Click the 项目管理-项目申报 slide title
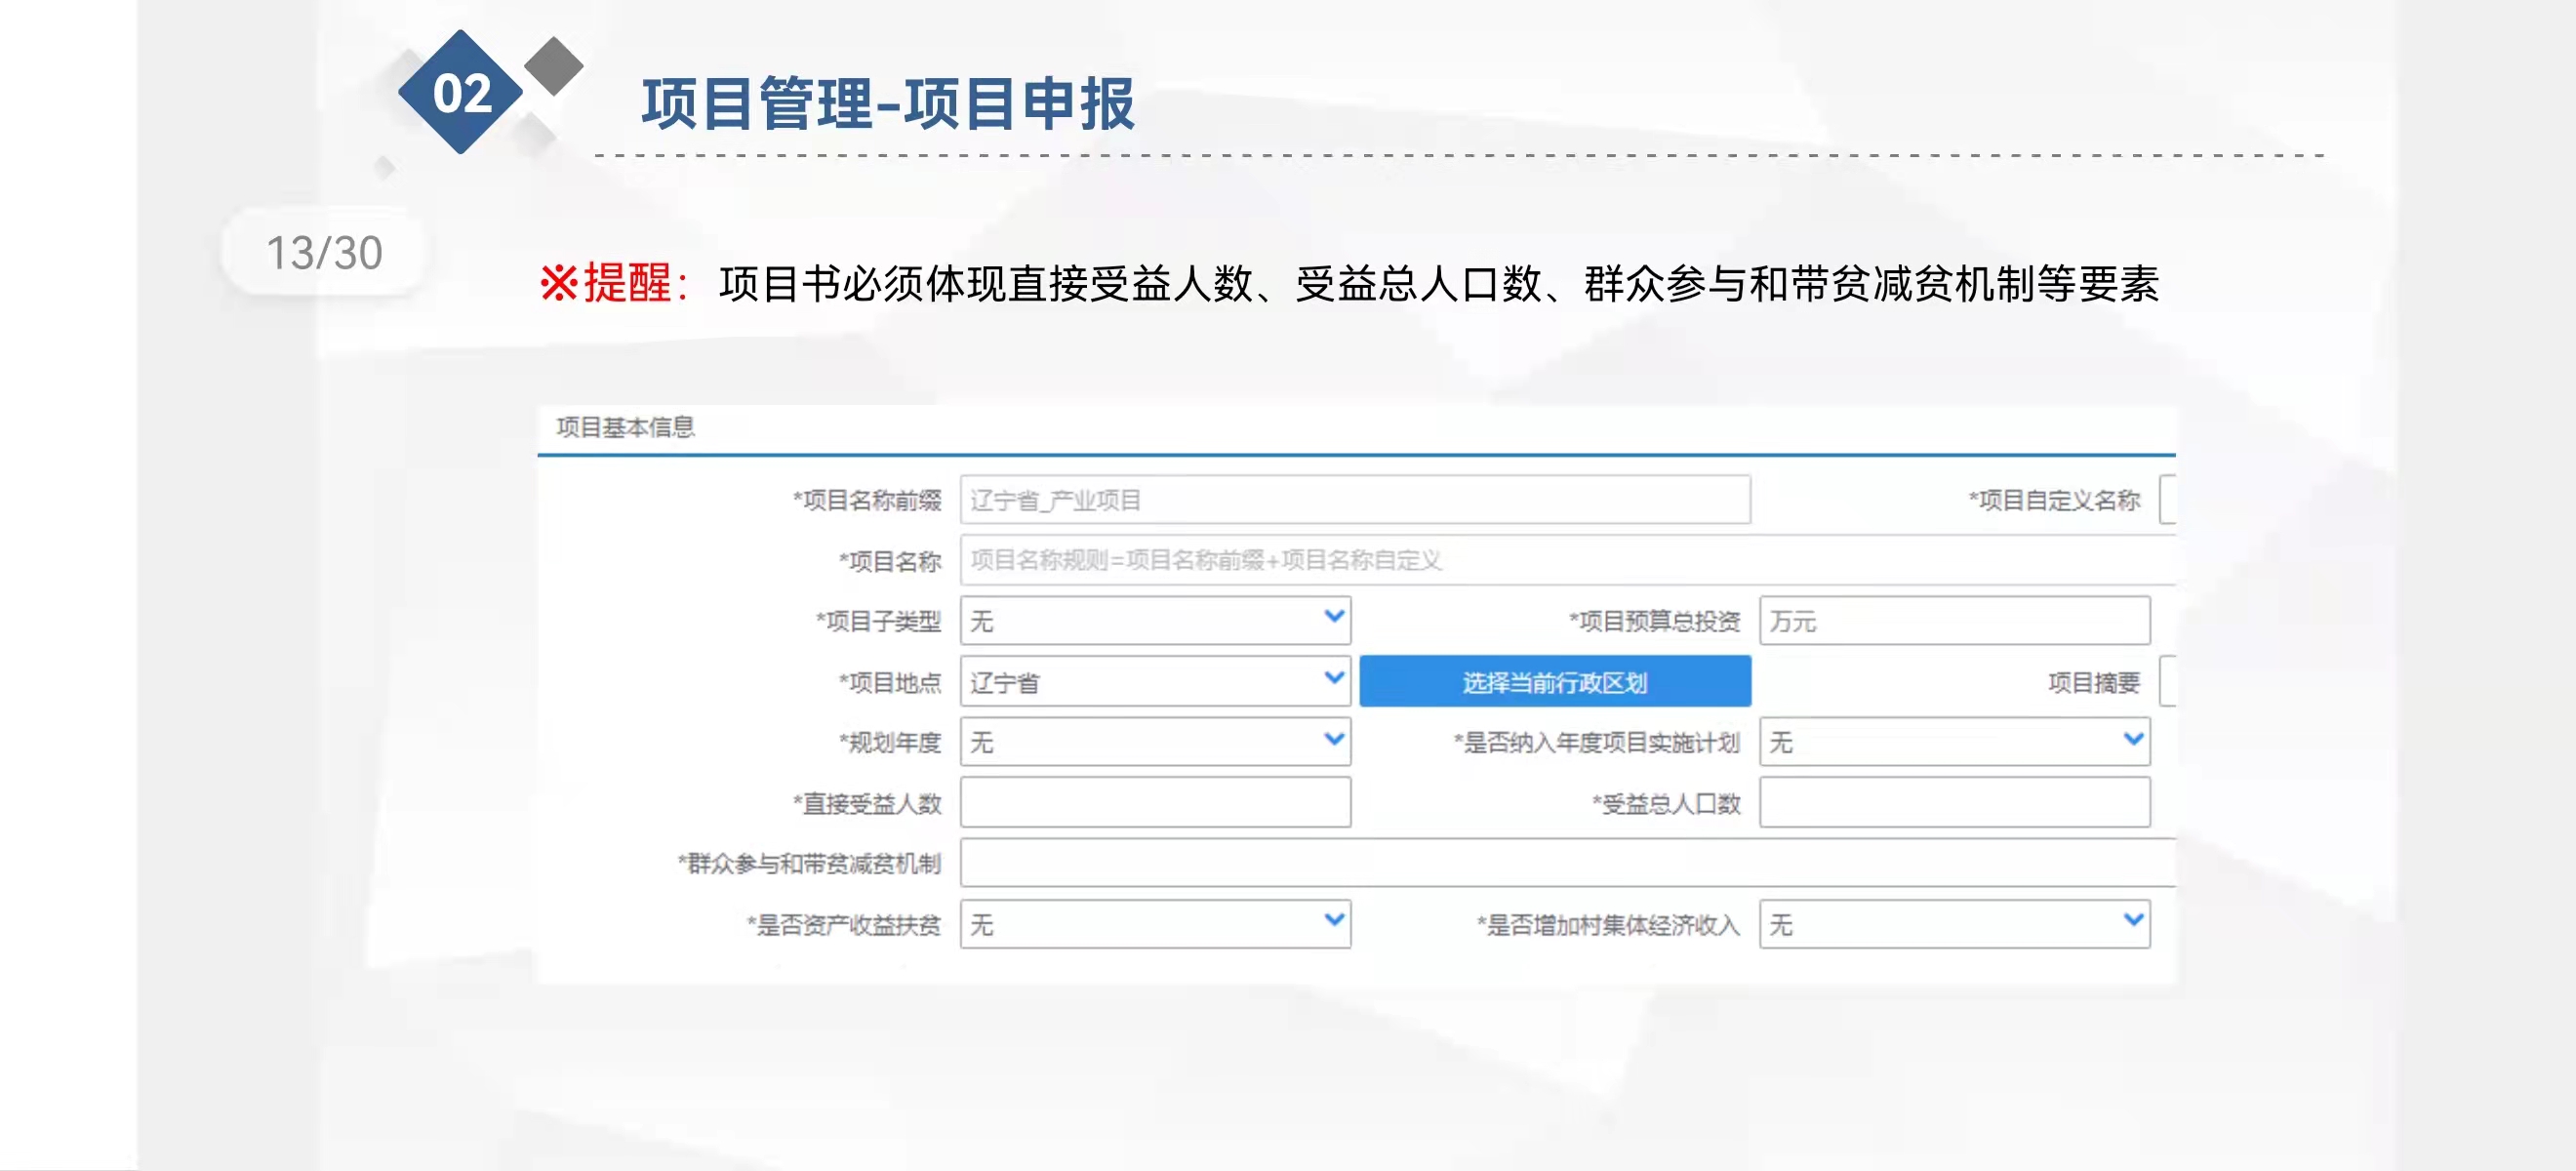This screenshot has height=1171, width=2576. click(888, 103)
